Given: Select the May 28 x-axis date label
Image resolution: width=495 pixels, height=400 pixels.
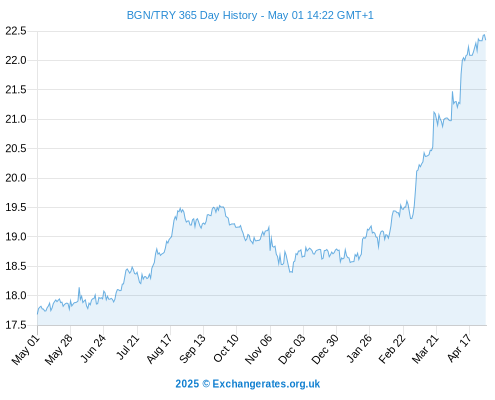Looking at the screenshot, I should 59,350.
